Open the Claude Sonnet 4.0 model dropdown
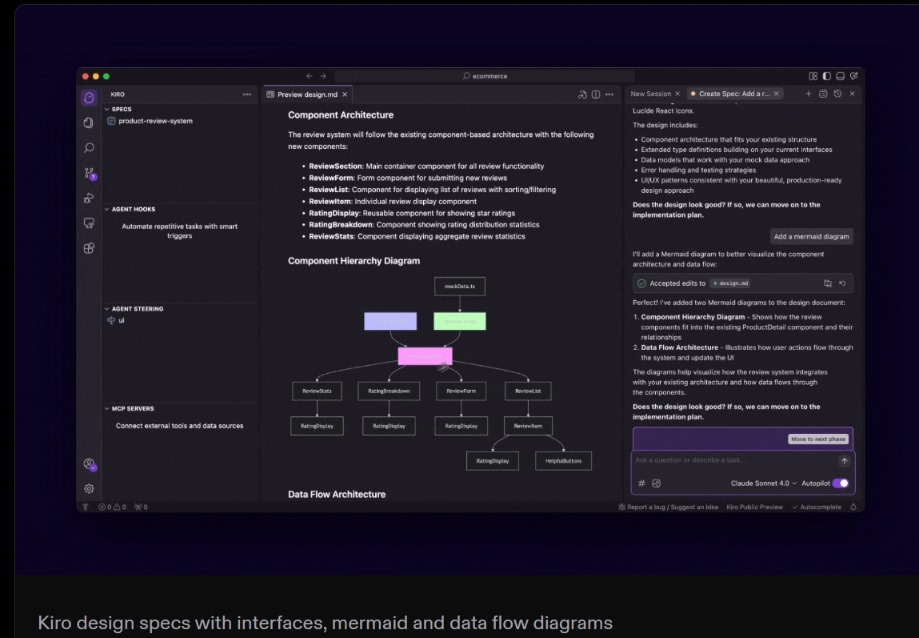 764,483
